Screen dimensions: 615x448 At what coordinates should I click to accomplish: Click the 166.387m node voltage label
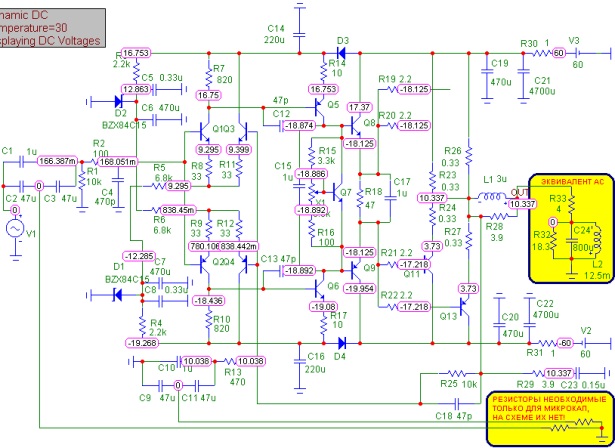coord(58,161)
